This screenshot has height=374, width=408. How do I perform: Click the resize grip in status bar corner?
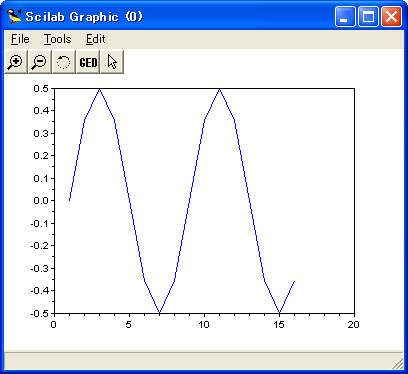(x=397, y=363)
